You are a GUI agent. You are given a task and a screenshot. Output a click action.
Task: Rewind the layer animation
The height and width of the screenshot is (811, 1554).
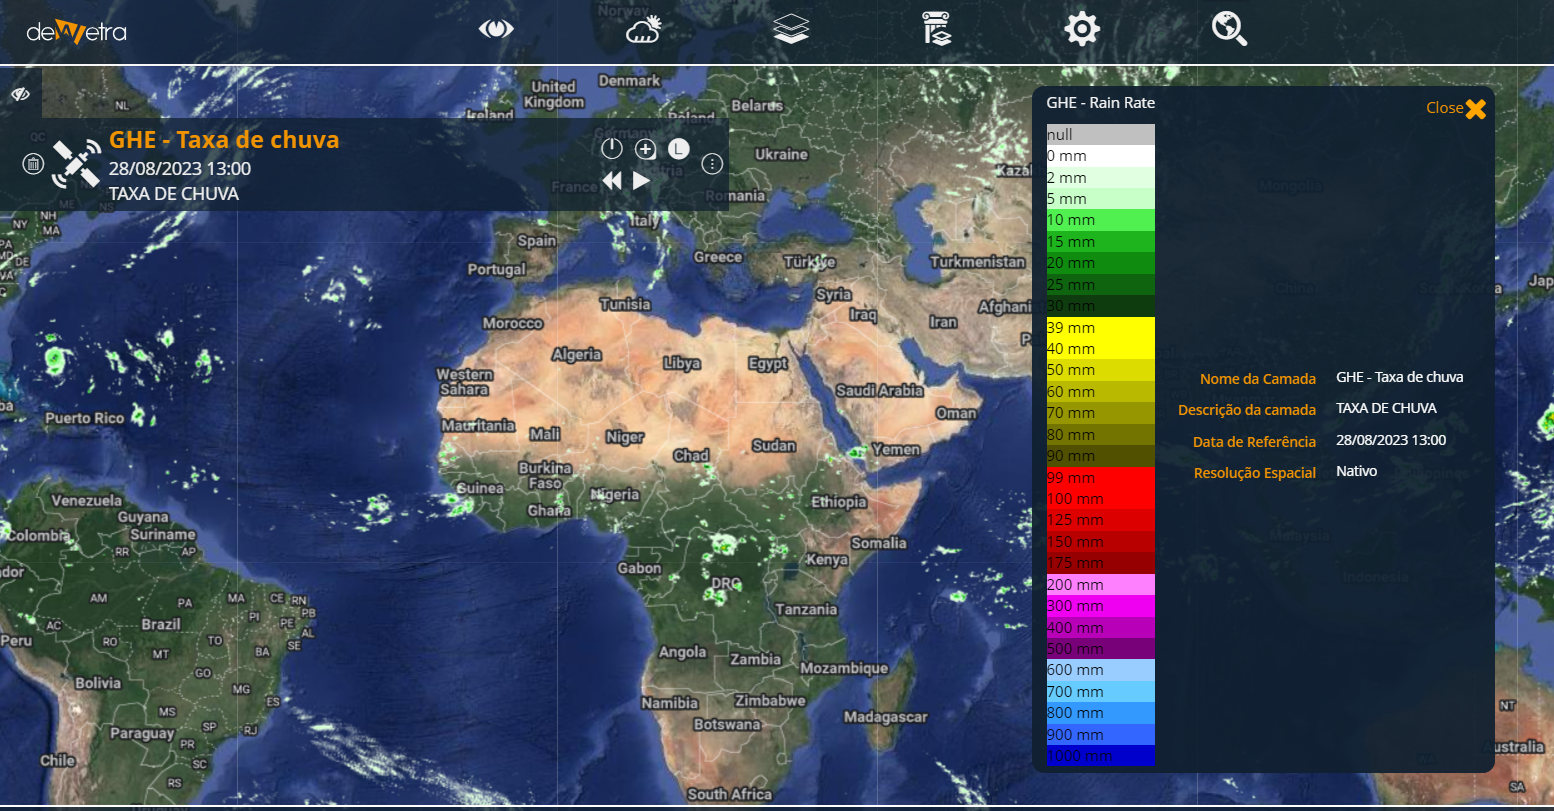[x=612, y=181]
